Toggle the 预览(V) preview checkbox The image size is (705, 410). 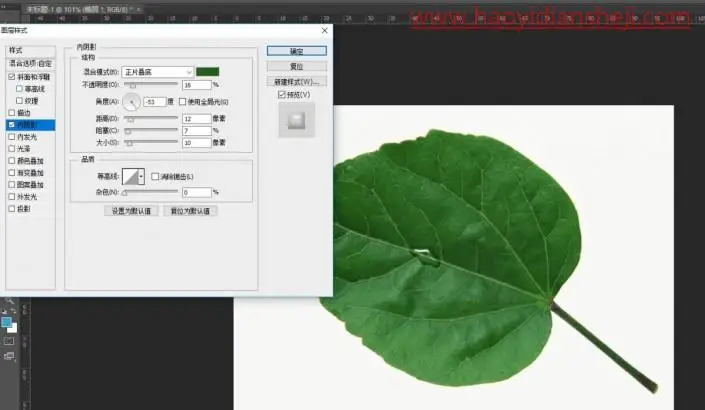pos(282,94)
